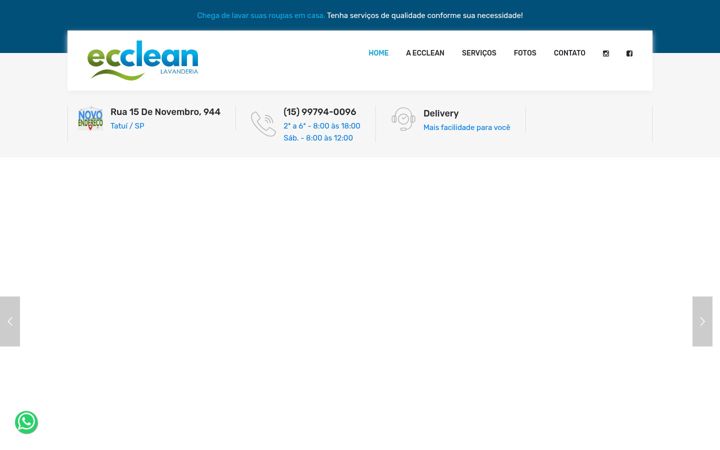
Task: Open WhatsApp chat floating button
Action: 27,422
